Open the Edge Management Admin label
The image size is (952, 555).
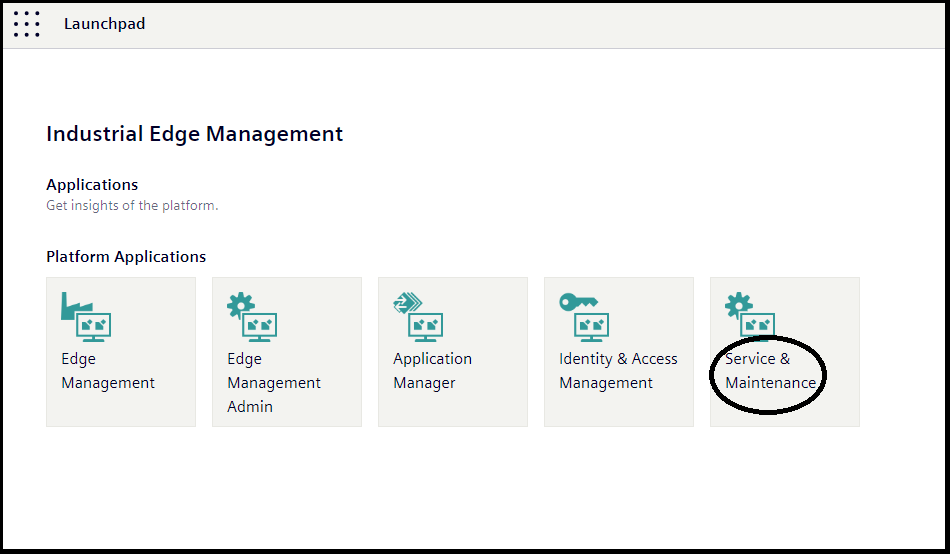[x=274, y=383]
